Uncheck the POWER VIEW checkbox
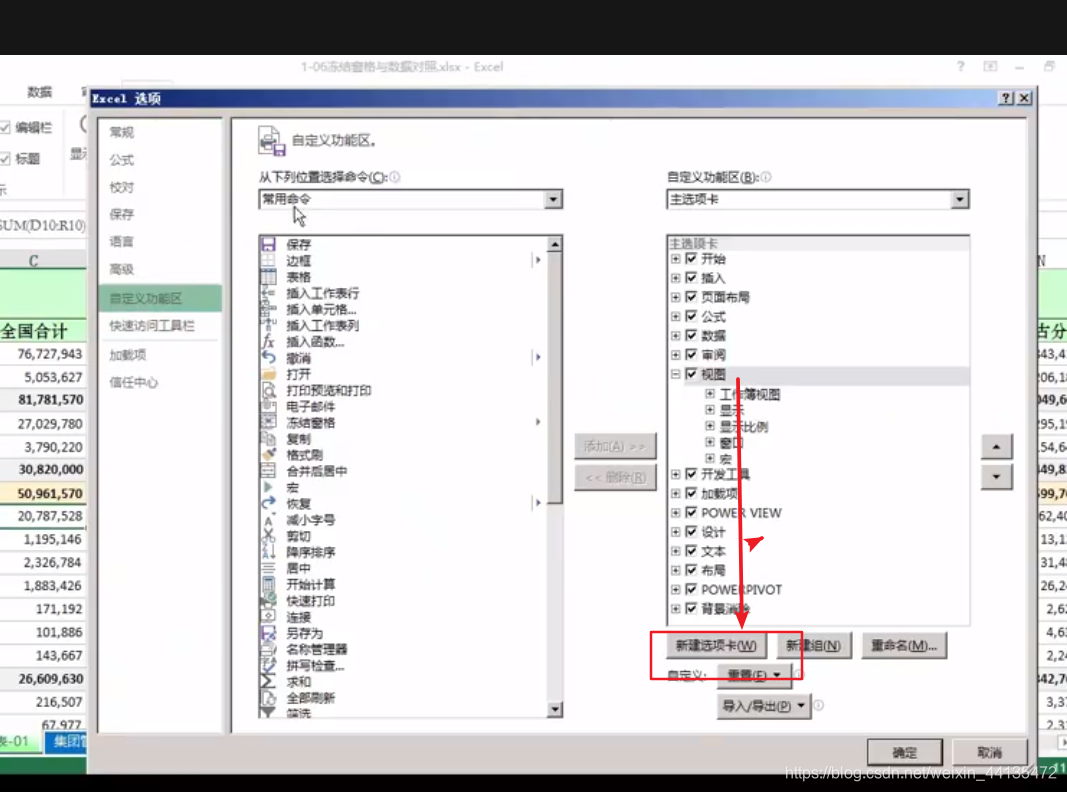1067x792 pixels. (691, 512)
